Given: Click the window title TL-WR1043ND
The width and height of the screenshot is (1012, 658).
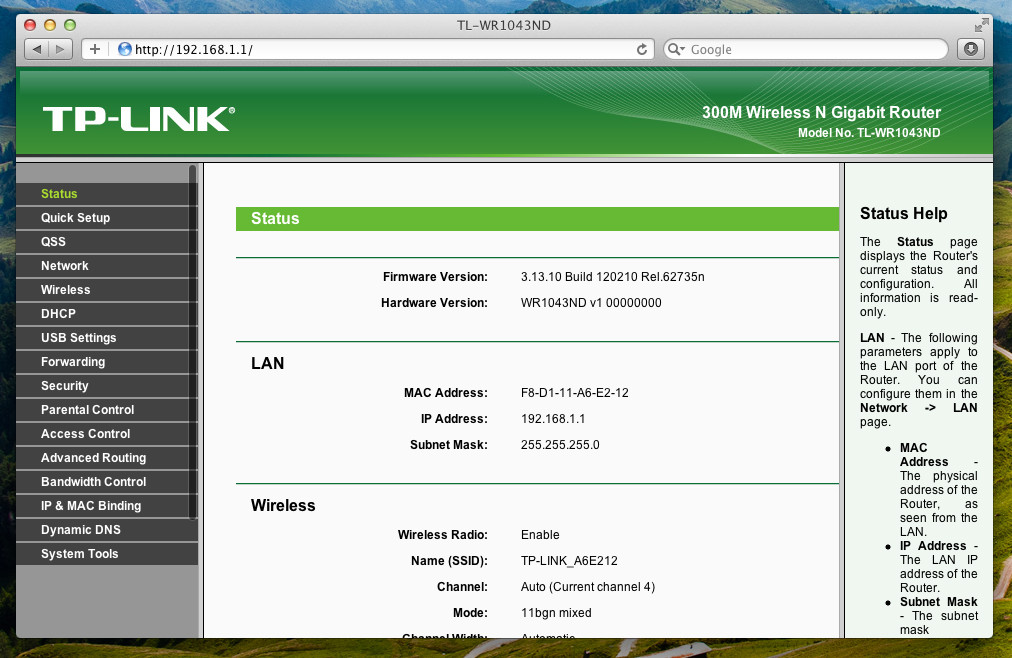Looking at the screenshot, I should point(504,25).
